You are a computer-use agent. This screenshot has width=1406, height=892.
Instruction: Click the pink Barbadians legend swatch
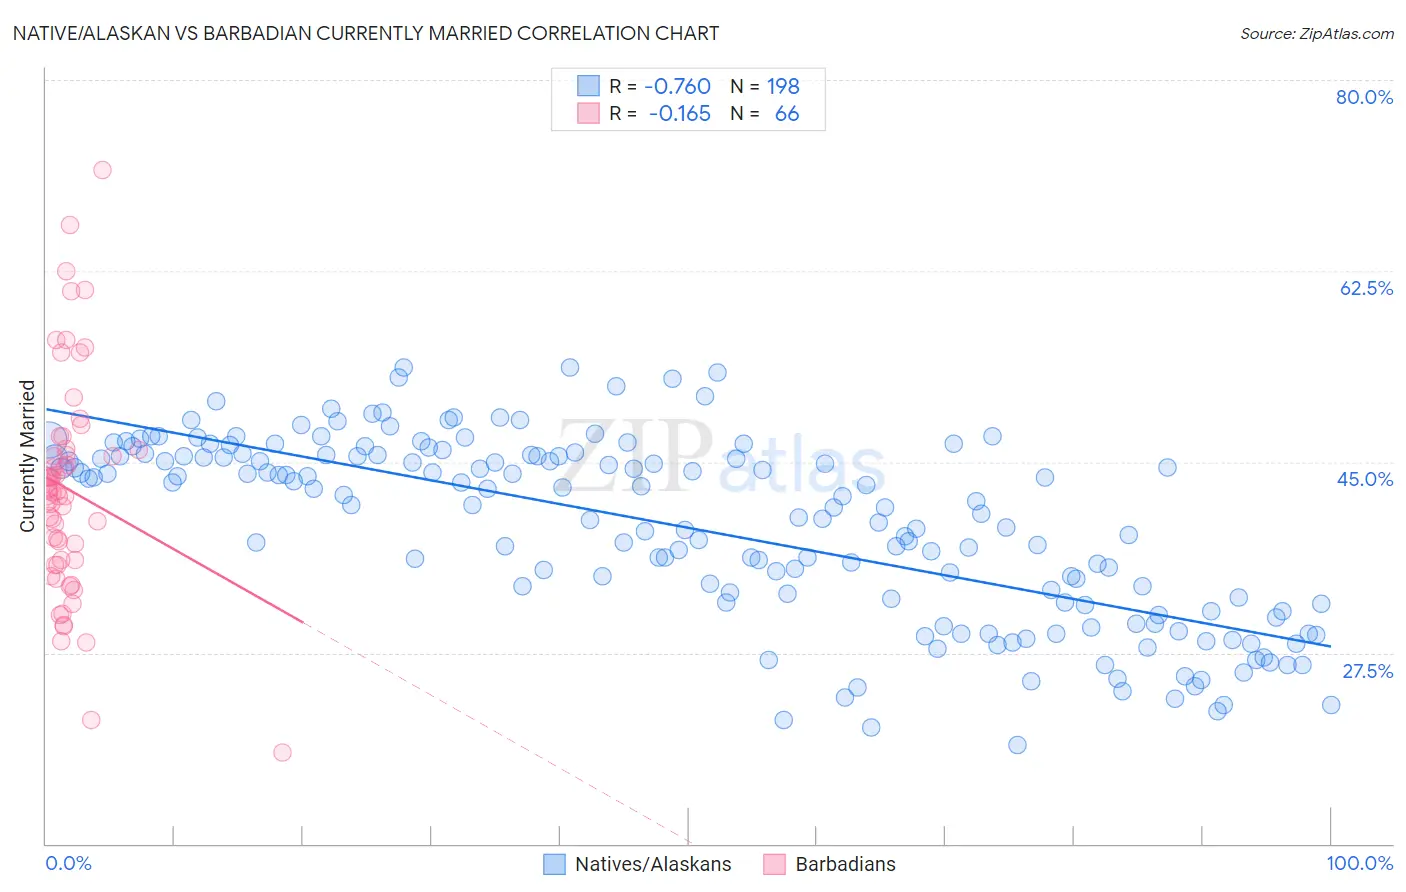[x=775, y=864]
